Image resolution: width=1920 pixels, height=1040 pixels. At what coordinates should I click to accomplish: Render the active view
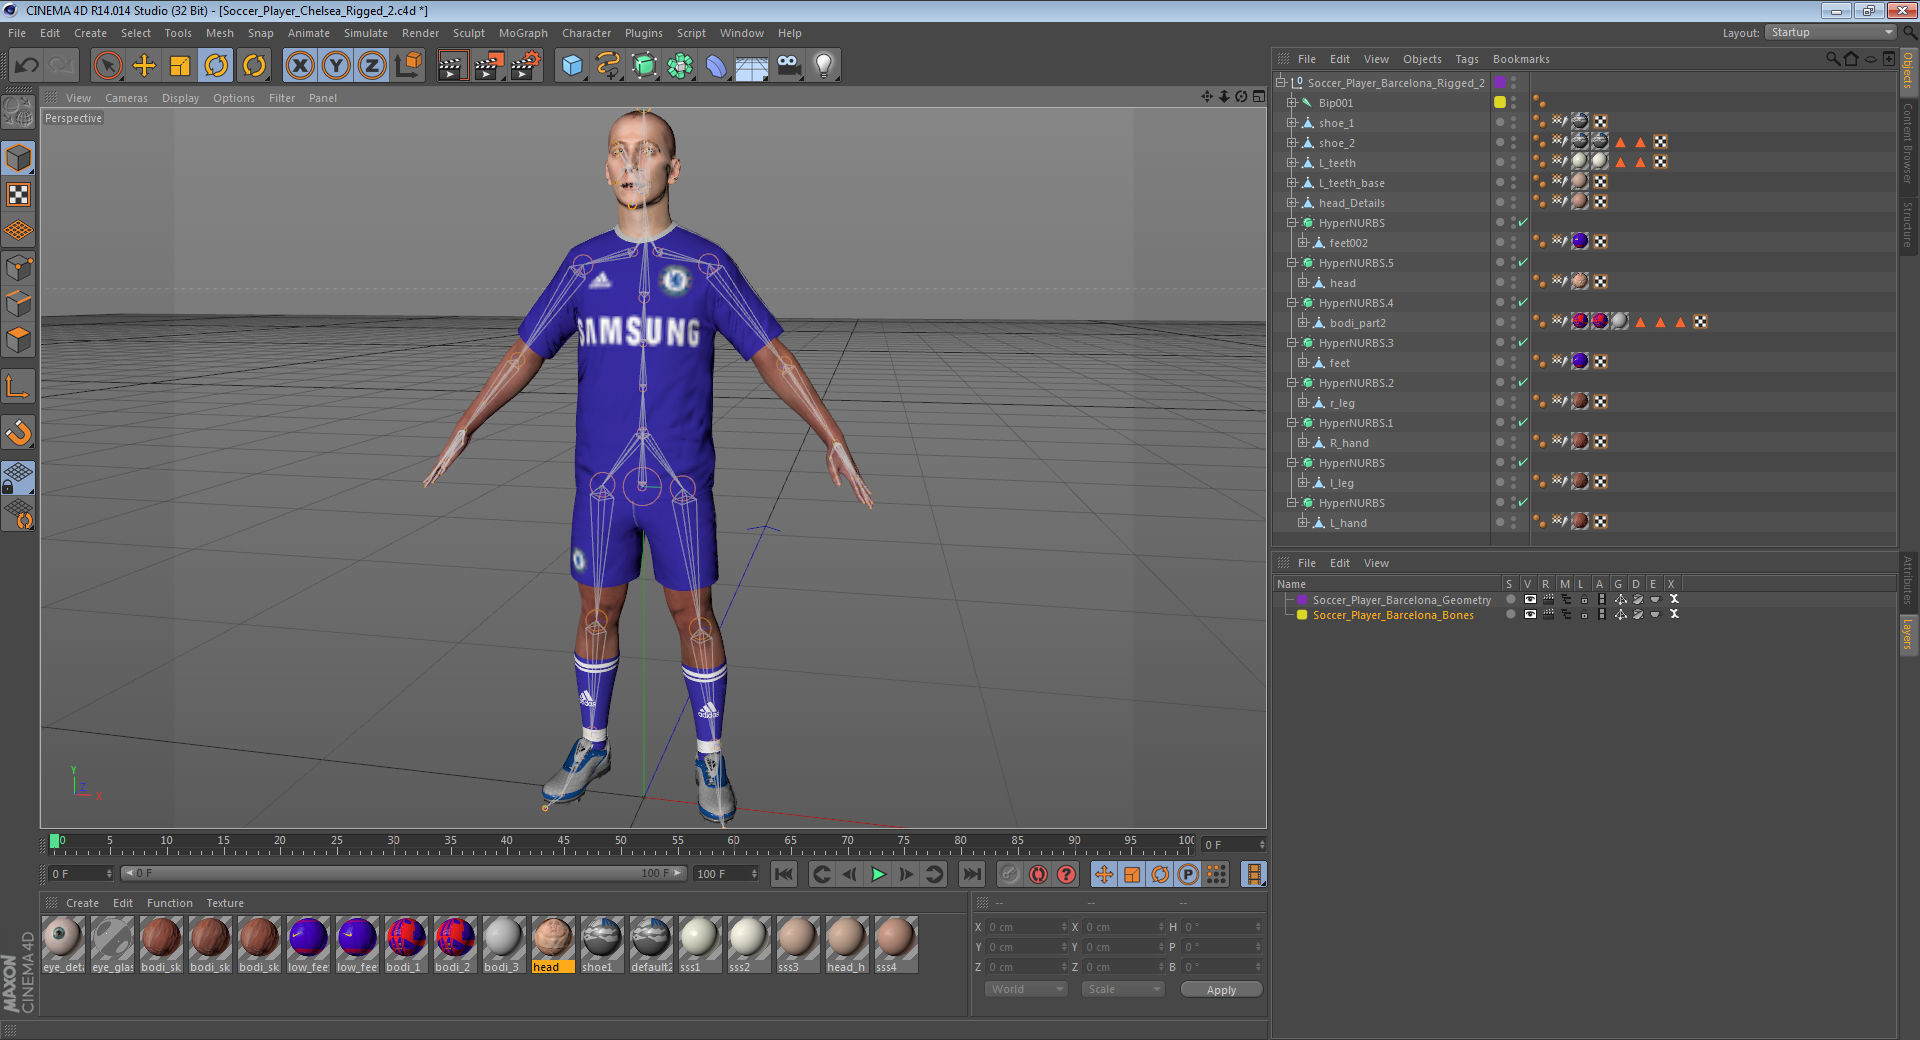(x=452, y=66)
